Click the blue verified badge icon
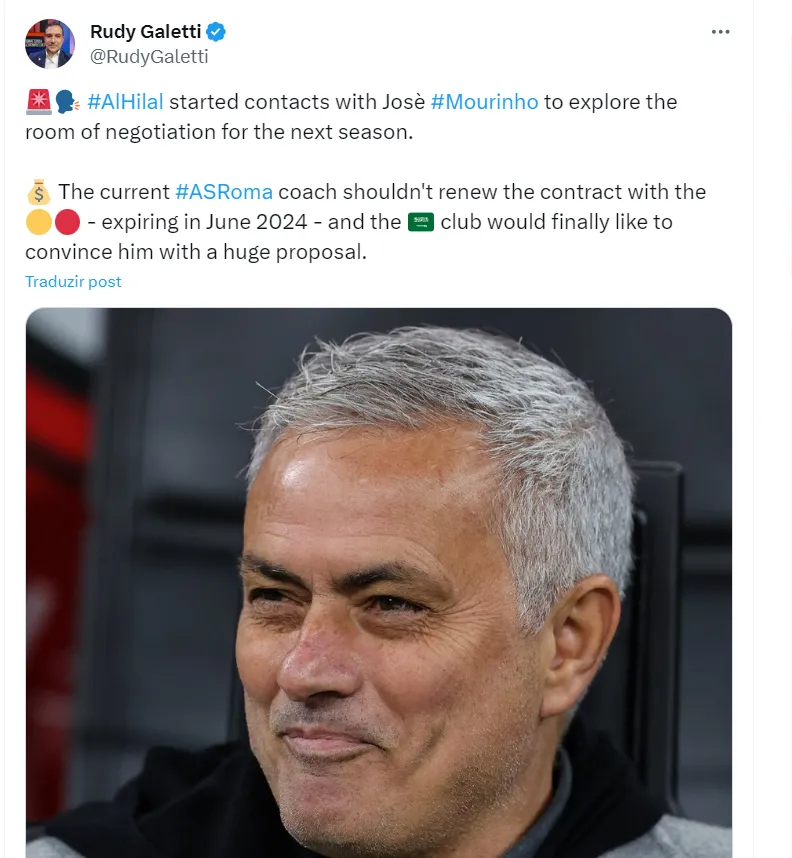This screenshot has width=792, height=858. click(216, 32)
